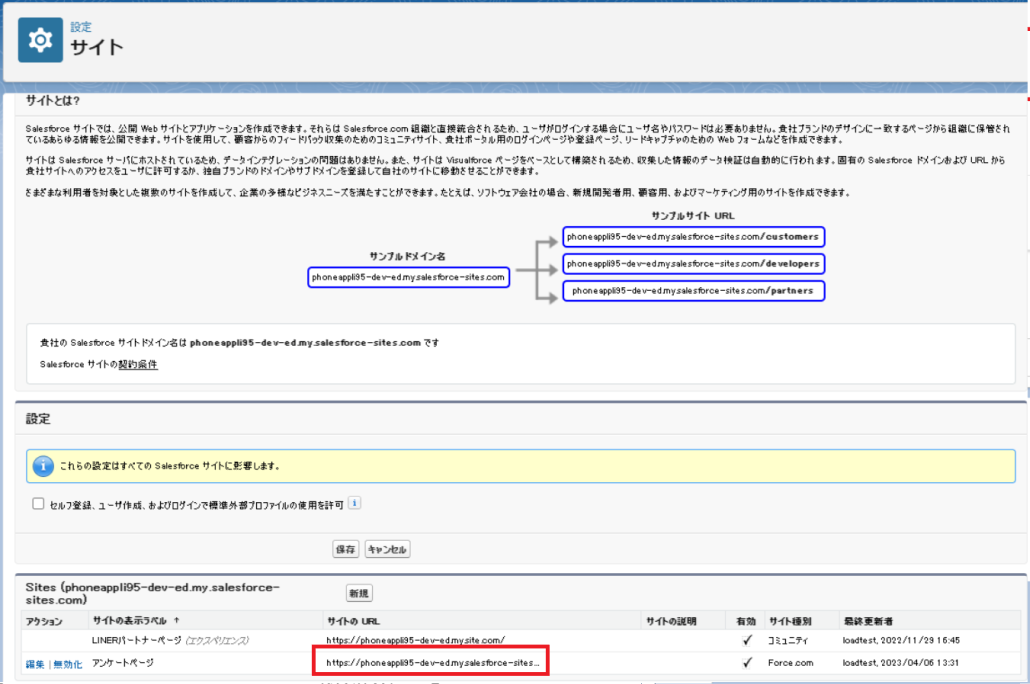Viewport: 1030px width, 684px height.
Task: Open the 契約条件 link
Action: [x=138, y=364]
